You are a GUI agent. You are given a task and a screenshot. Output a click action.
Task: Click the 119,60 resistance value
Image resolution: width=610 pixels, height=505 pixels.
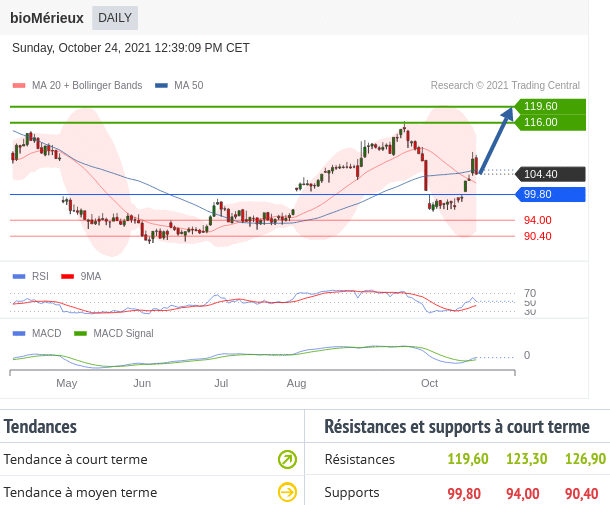pos(468,459)
